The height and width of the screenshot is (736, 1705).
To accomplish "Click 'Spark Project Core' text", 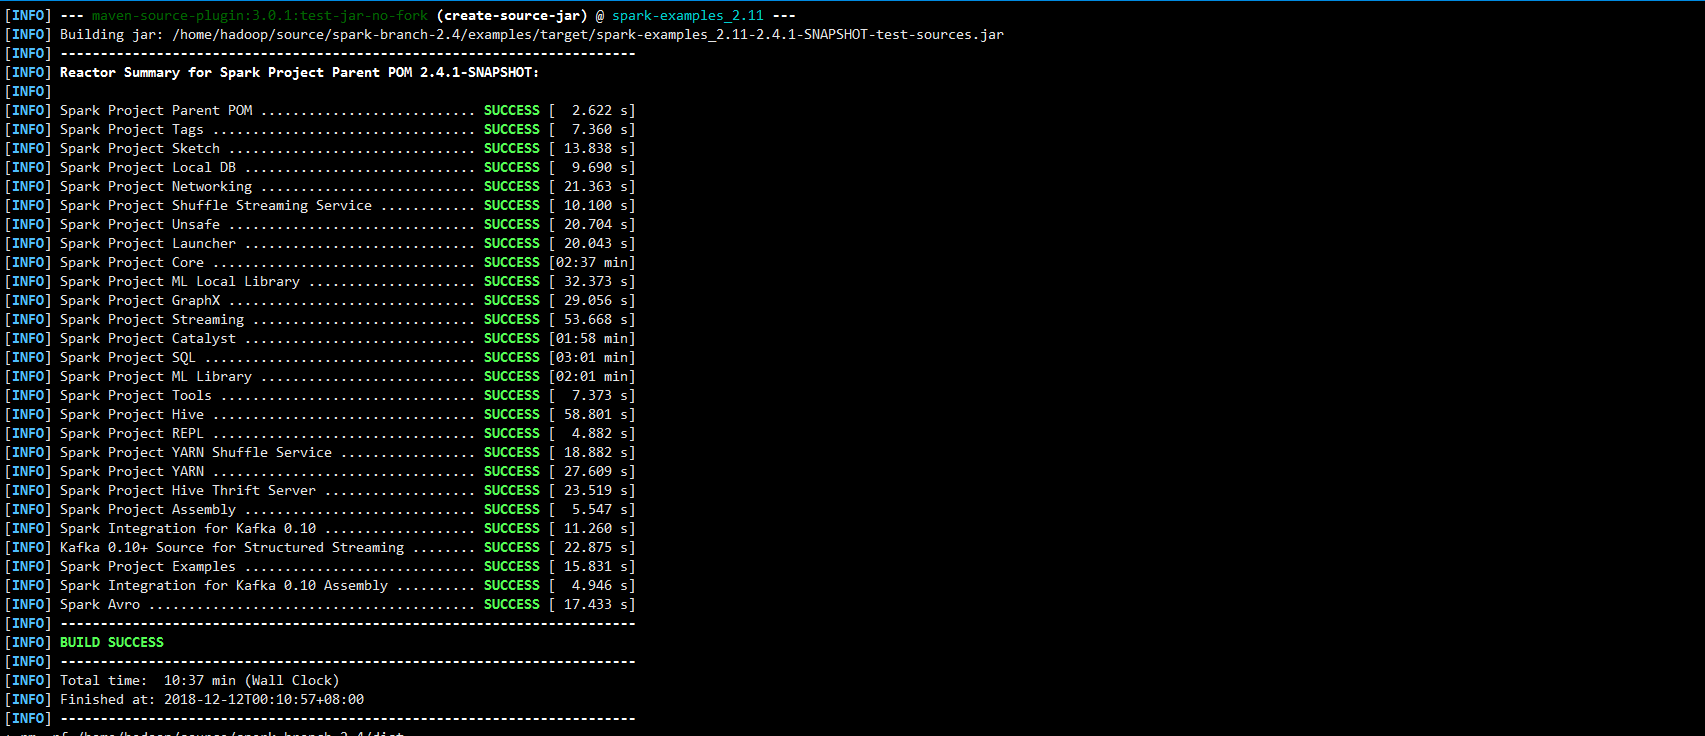I will (x=132, y=263).
